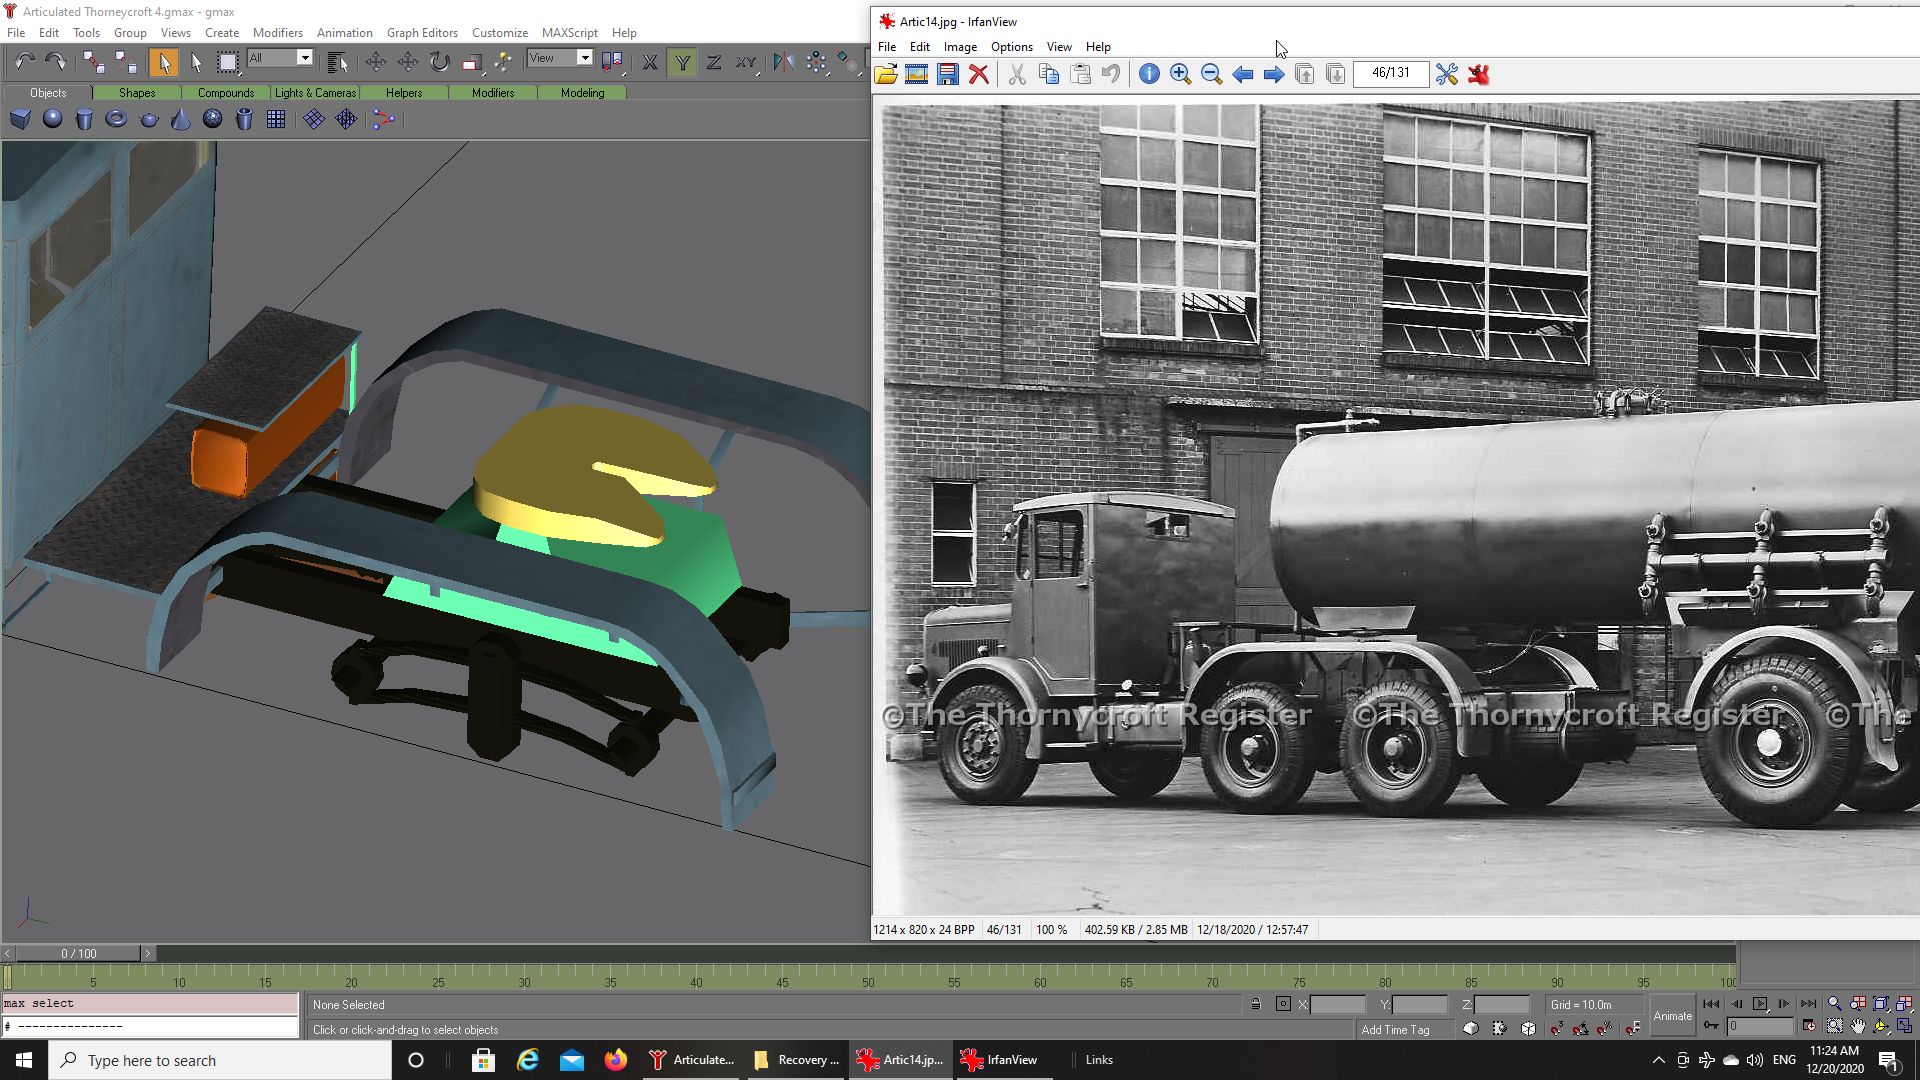Jump to animation end frame
The height and width of the screenshot is (1080, 1920).
point(1808,1004)
